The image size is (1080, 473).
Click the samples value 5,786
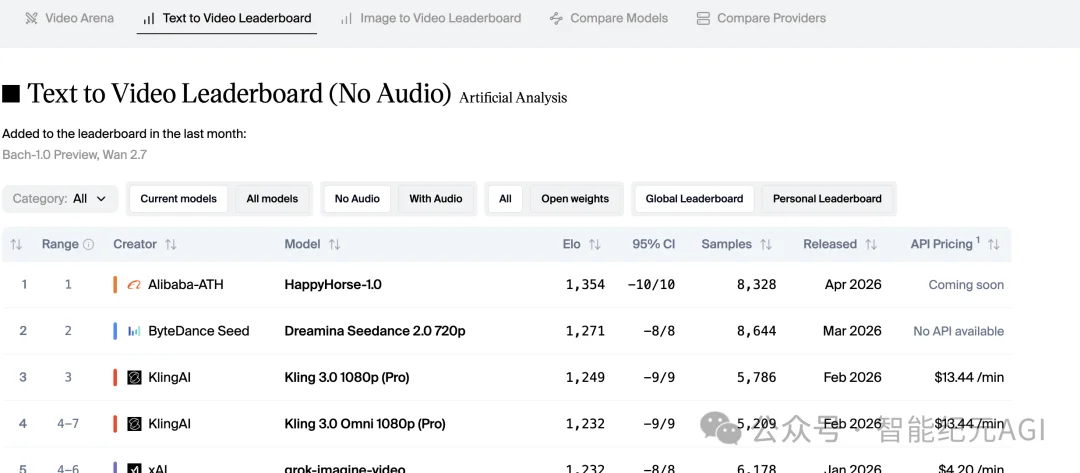point(755,377)
